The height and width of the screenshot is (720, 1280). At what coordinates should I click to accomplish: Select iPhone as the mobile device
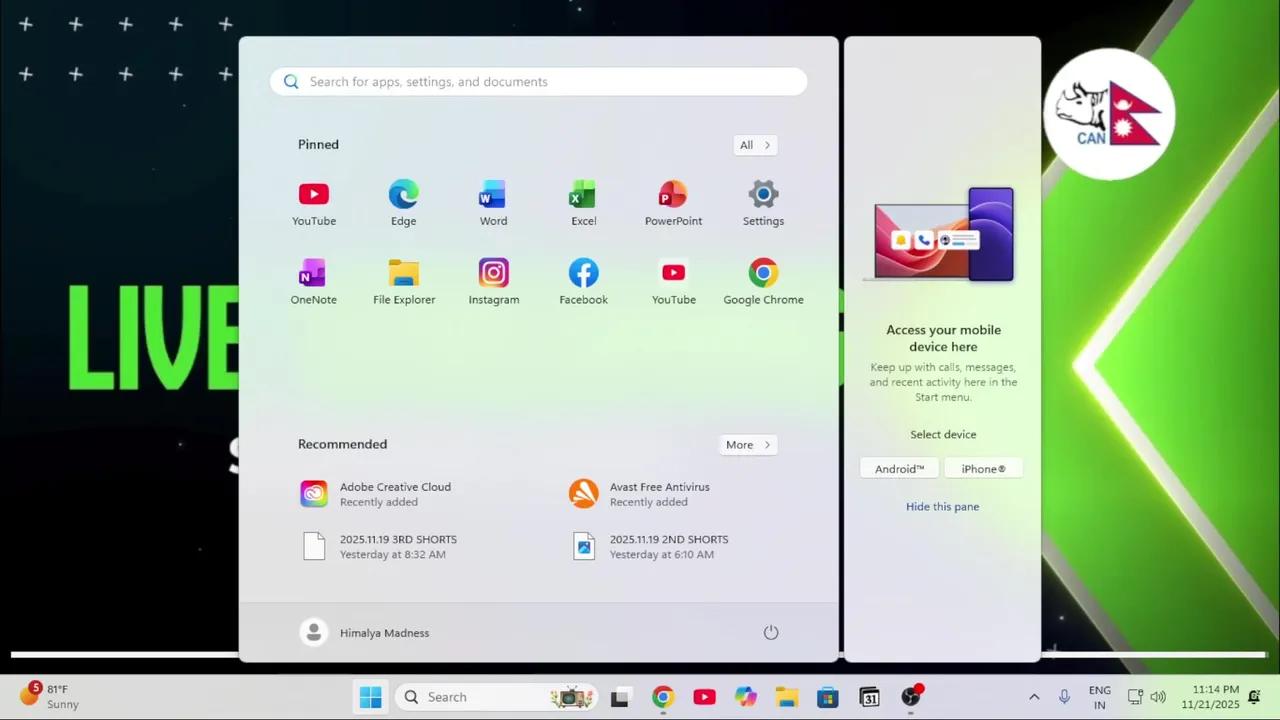(983, 469)
